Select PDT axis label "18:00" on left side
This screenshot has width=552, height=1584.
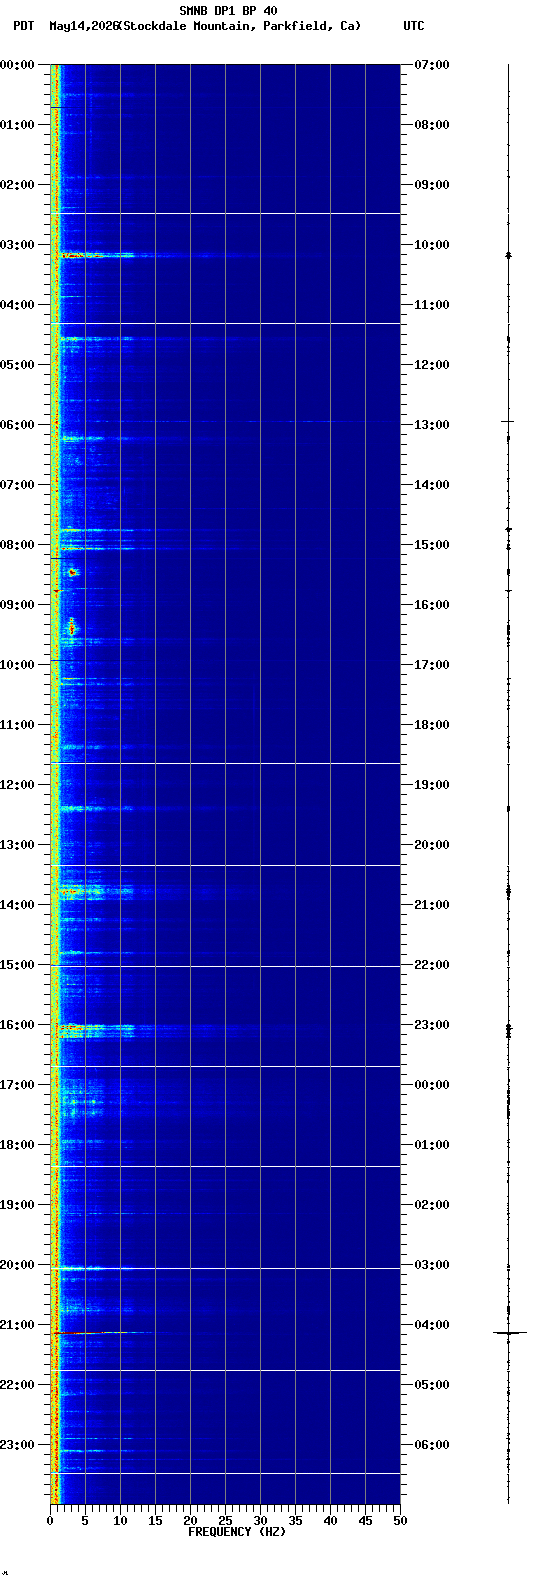17,1145
